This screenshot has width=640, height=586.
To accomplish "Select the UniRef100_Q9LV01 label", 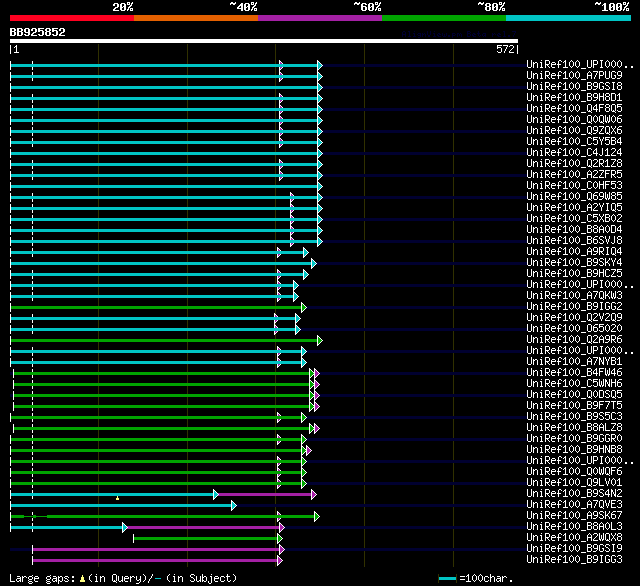I will [574, 483].
